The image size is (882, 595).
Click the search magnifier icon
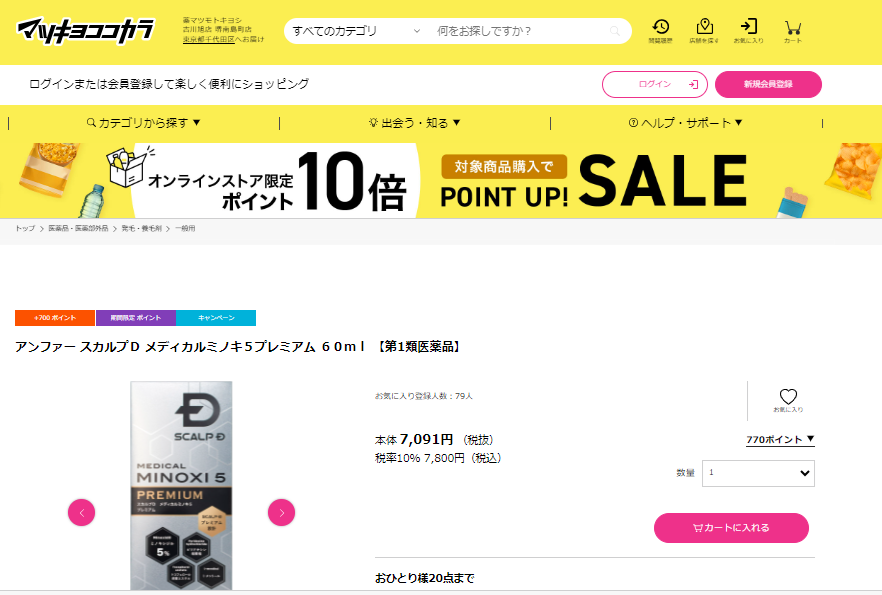(615, 31)
